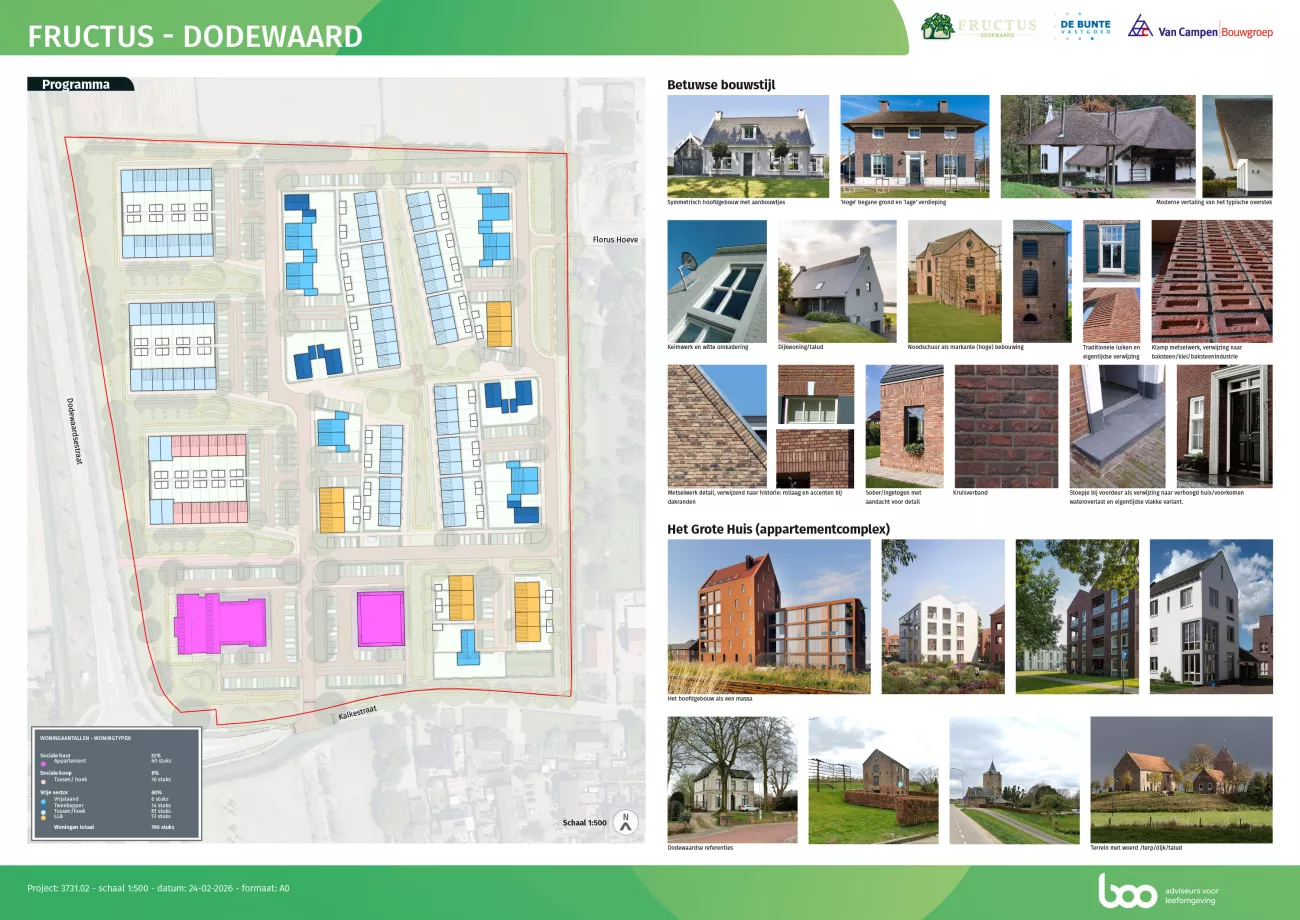This screenshot has width=1300, height=920.
Task: Open the Kruisverband brick pattern photo
Action: tap(1005, 425)
